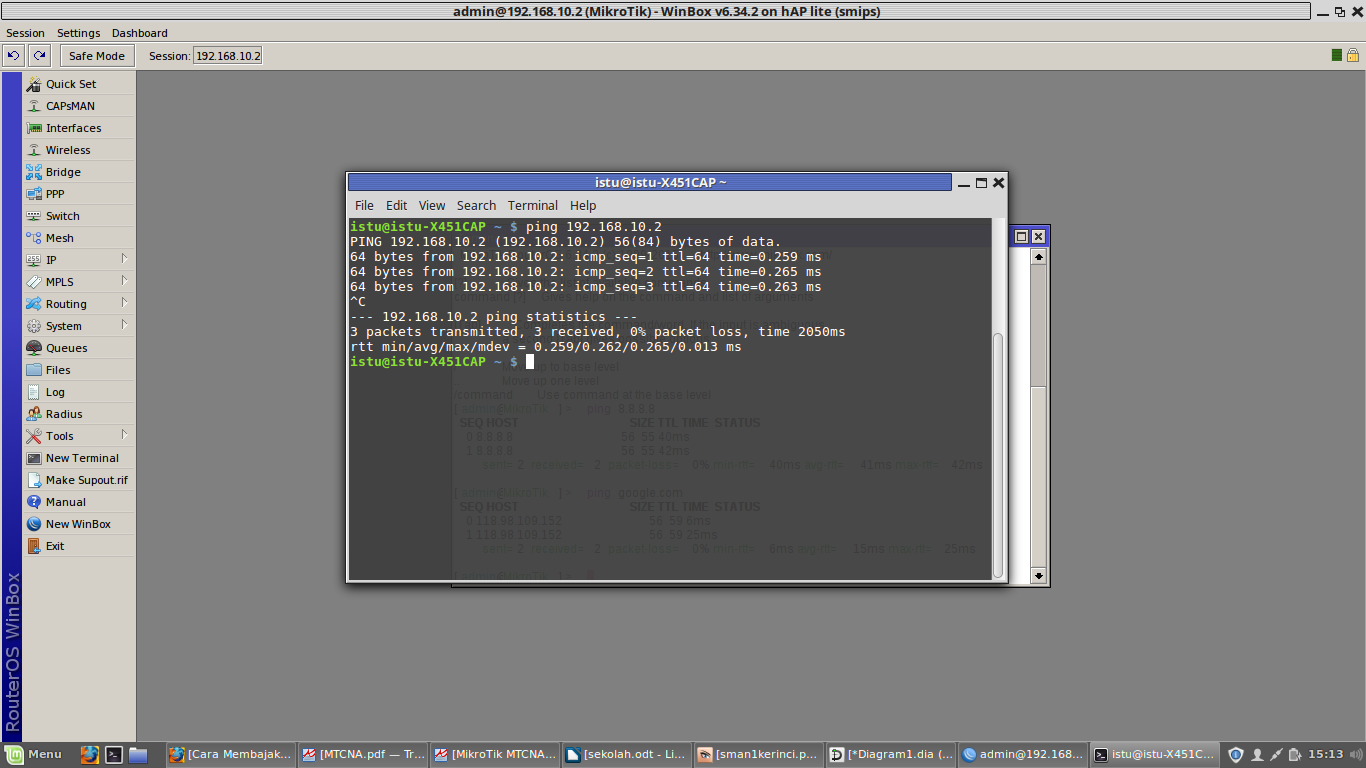The width and height of the screenshot is (1366, 768).
Task: Switch to the sekolah.odt taskbar window
Action: (626, 754)
